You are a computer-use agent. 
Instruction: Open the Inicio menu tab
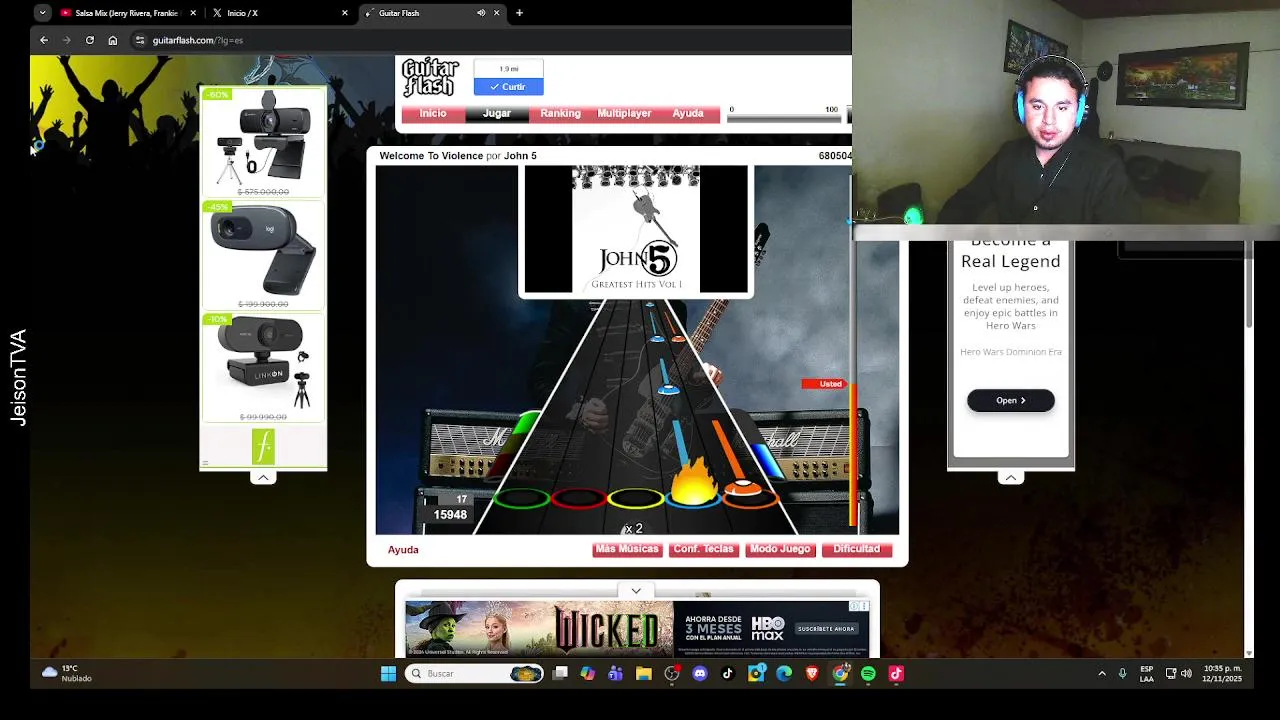click(433, 113)
